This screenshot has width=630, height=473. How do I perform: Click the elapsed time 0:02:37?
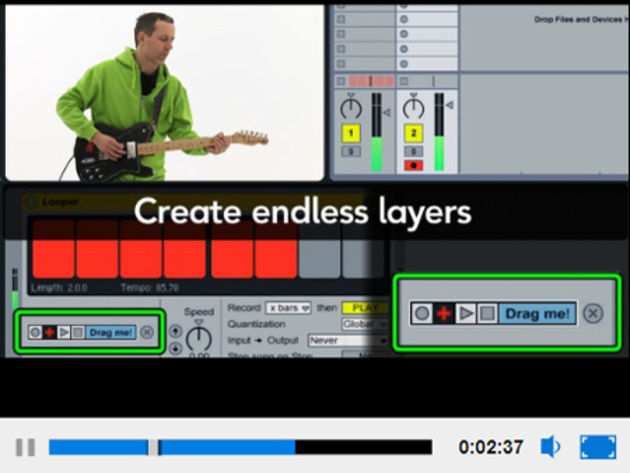491,447
